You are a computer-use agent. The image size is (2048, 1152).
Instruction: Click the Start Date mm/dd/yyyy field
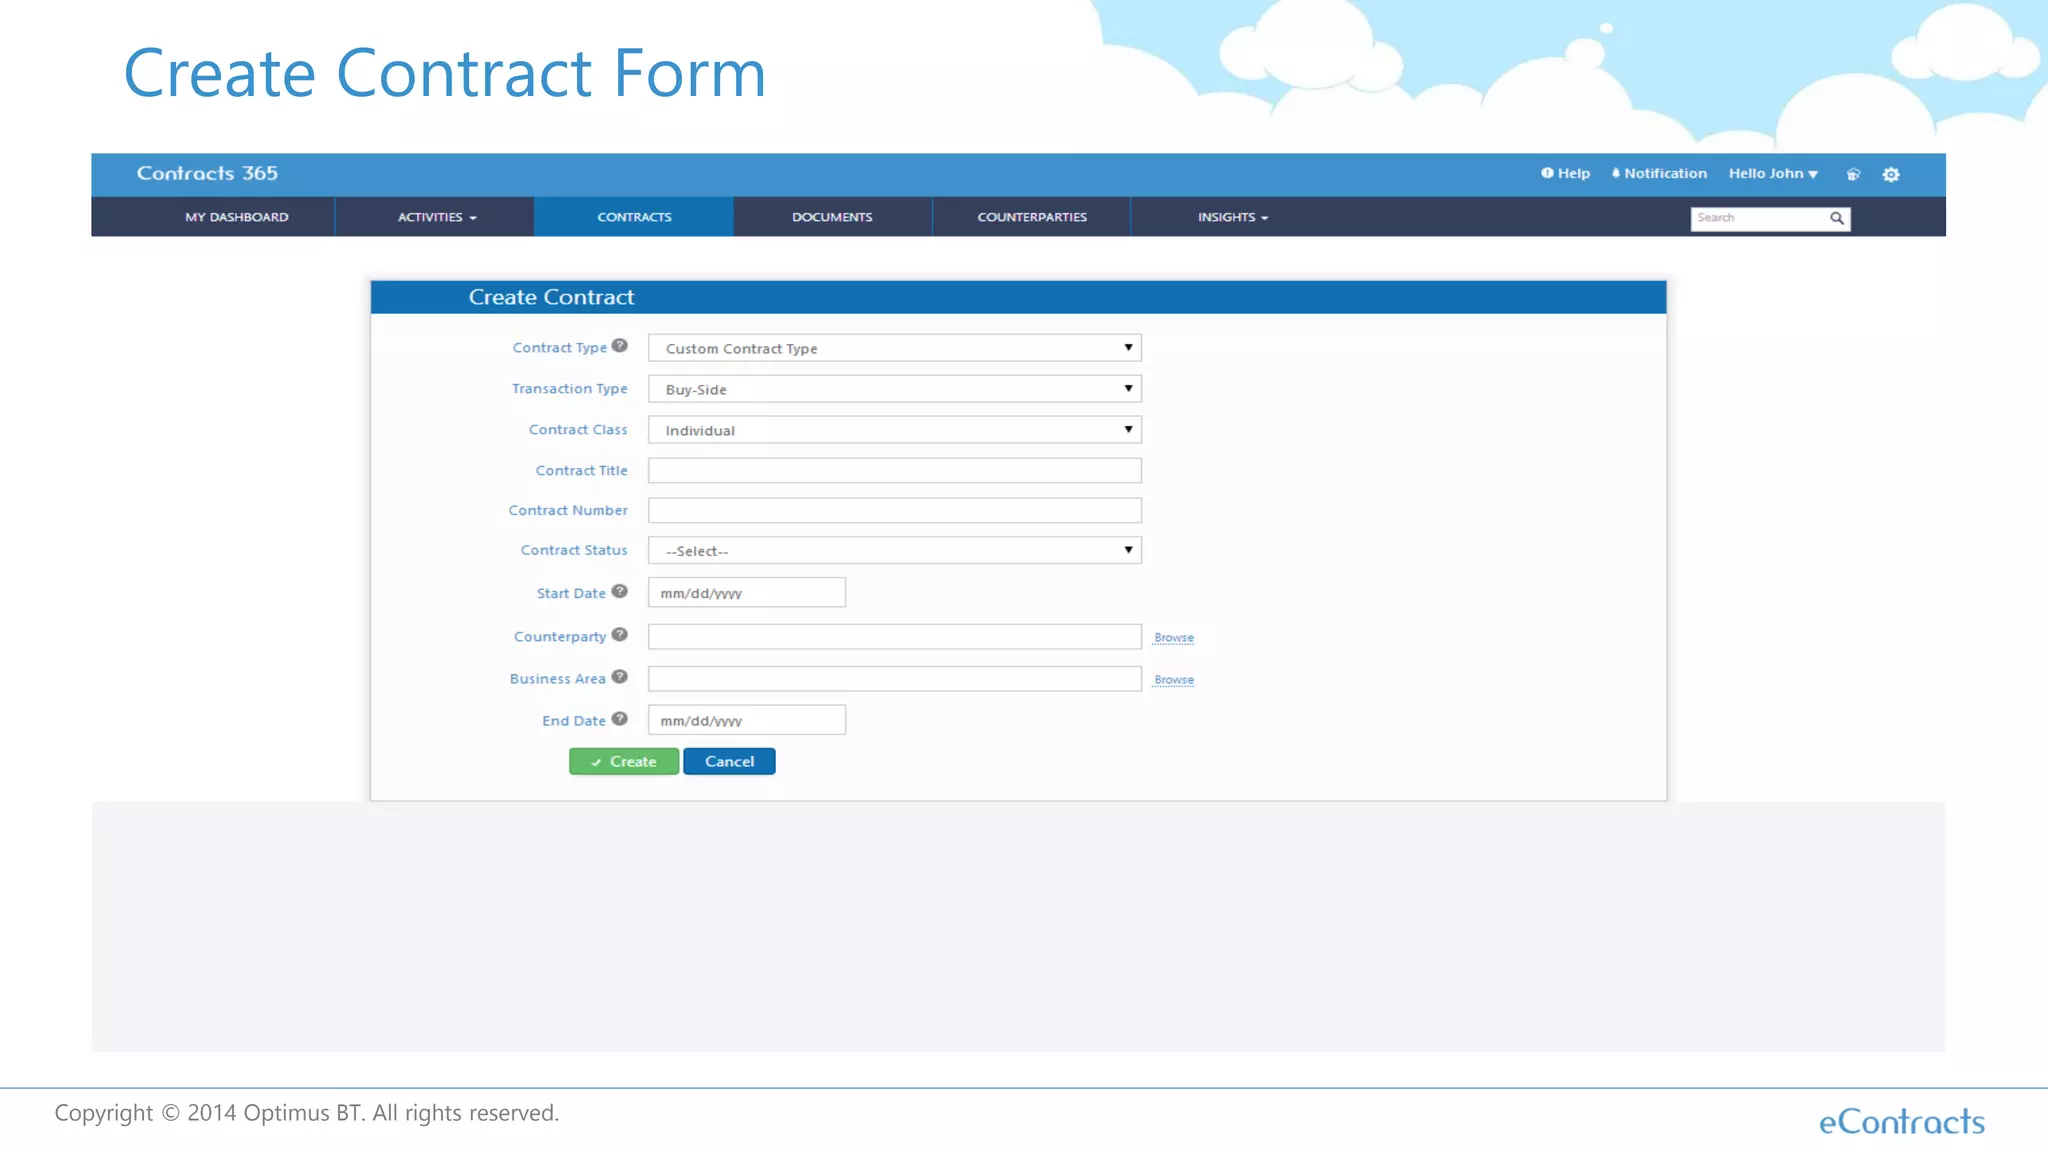pos(747,593)
